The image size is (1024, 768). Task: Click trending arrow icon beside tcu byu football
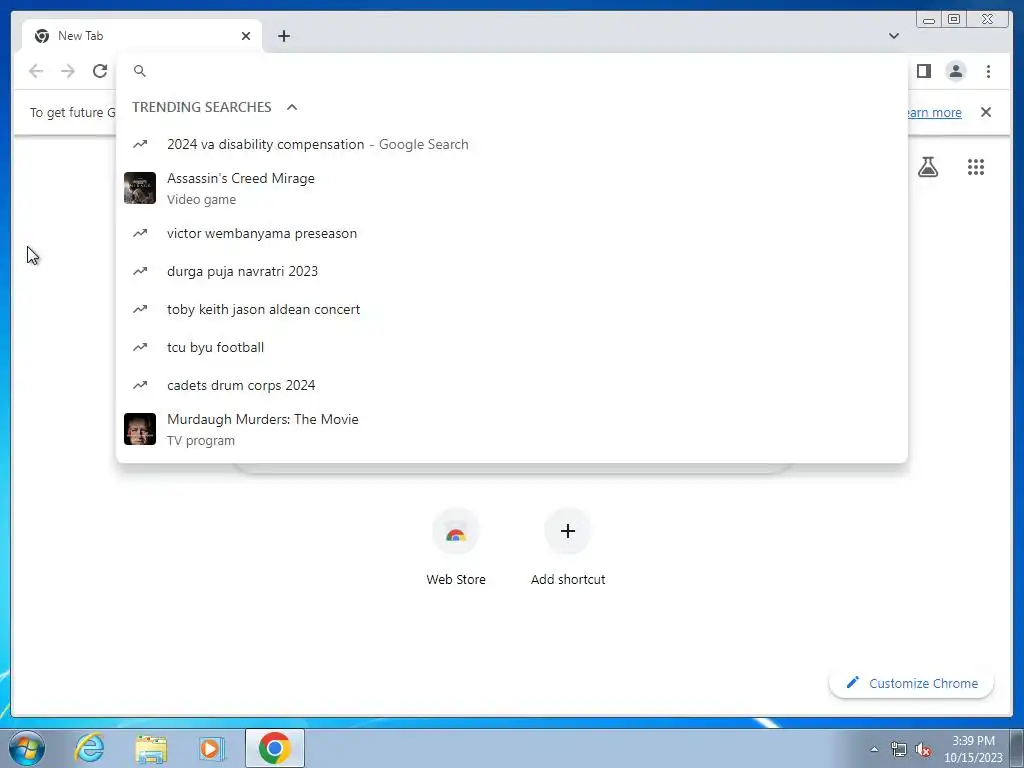point(140,347)
